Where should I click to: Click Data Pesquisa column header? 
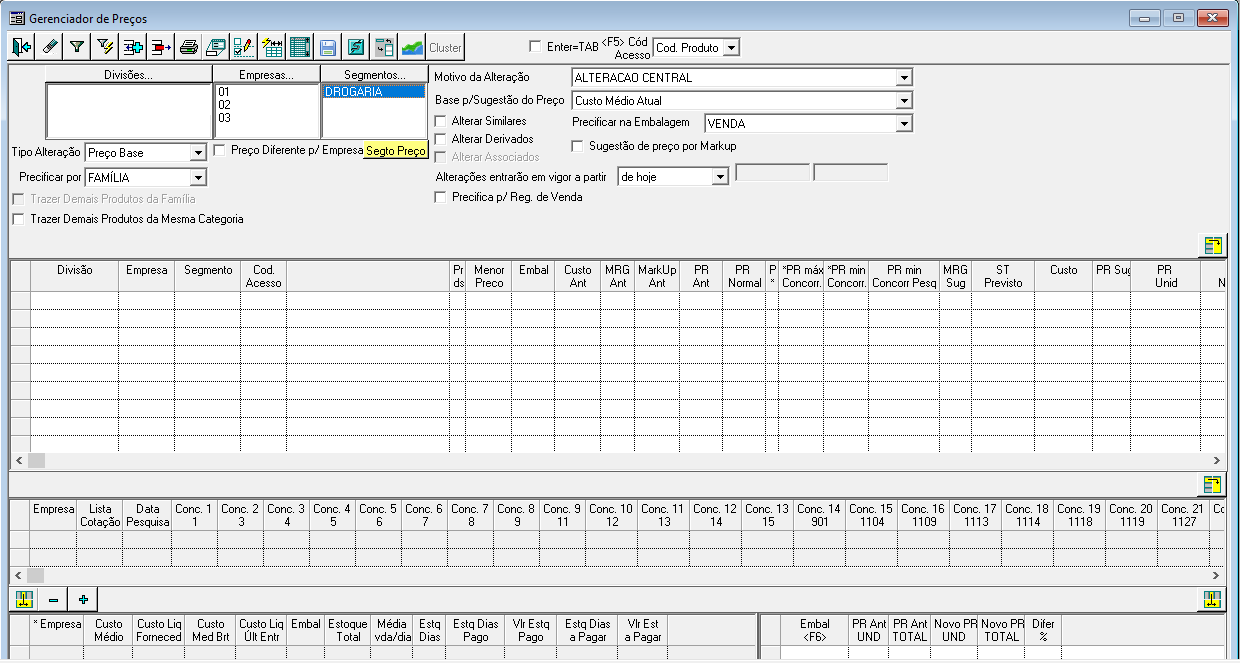[x=147, y=515]
